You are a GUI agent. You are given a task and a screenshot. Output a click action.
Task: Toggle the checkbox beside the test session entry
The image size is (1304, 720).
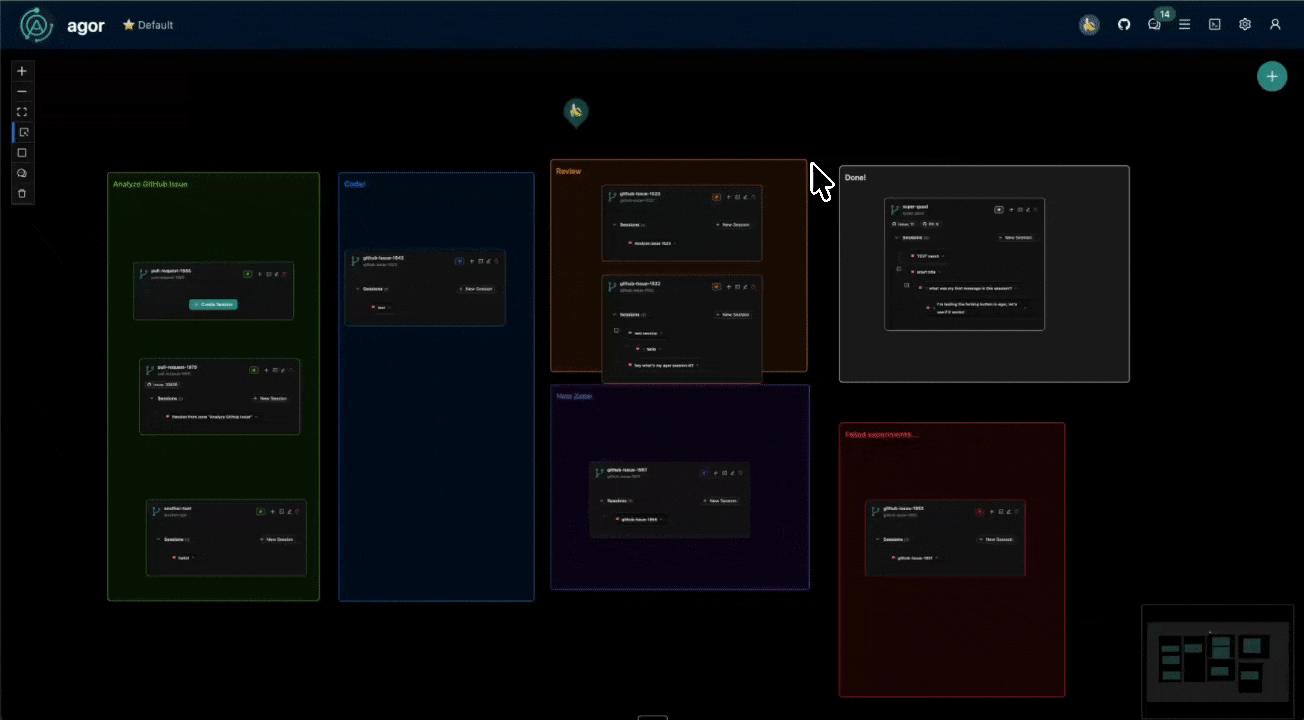616,330
